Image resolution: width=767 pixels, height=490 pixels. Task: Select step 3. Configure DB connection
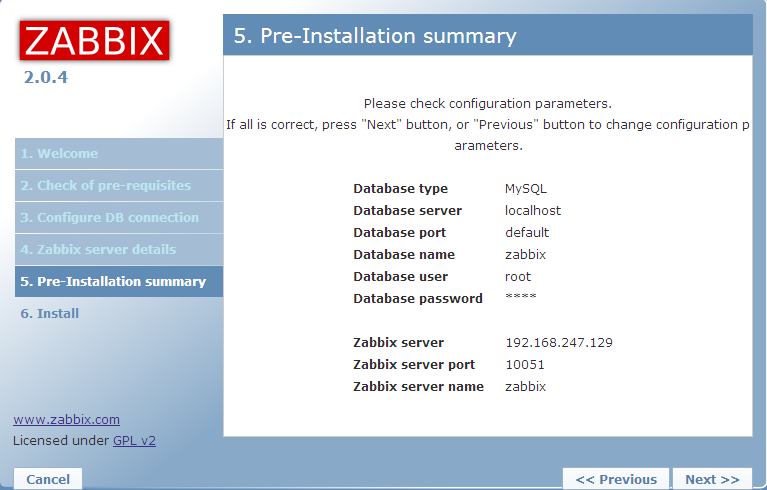(x=119, y=218)
